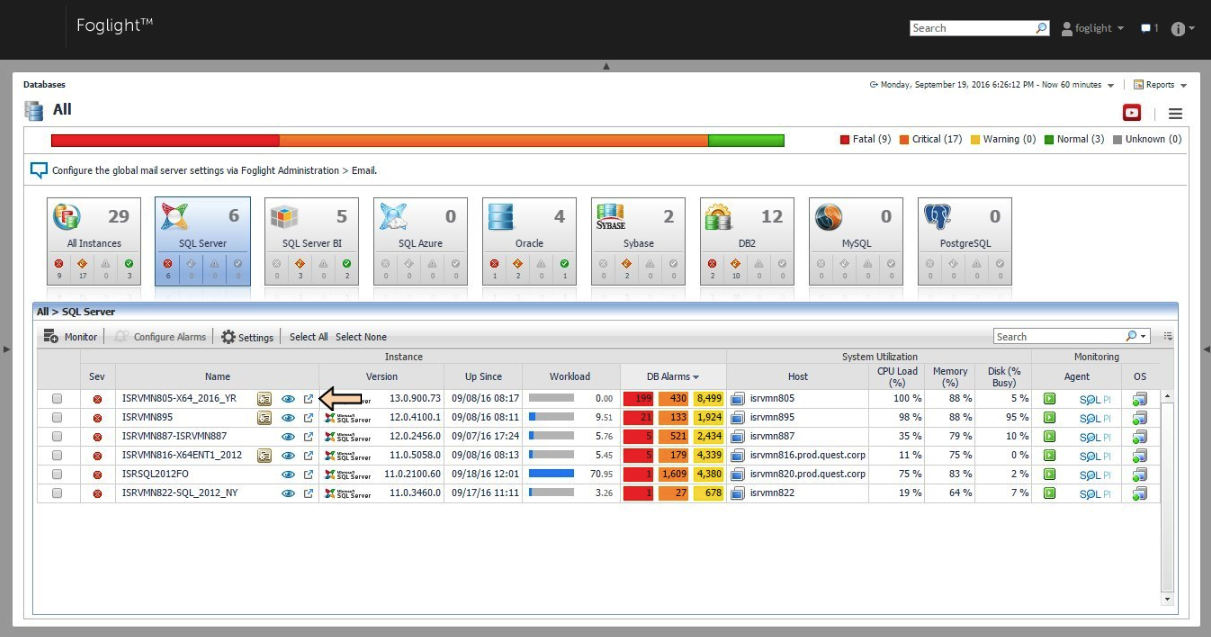Open the foglight user dropdown
The height and width of the screenshot is (637, 1211).
1092,28
